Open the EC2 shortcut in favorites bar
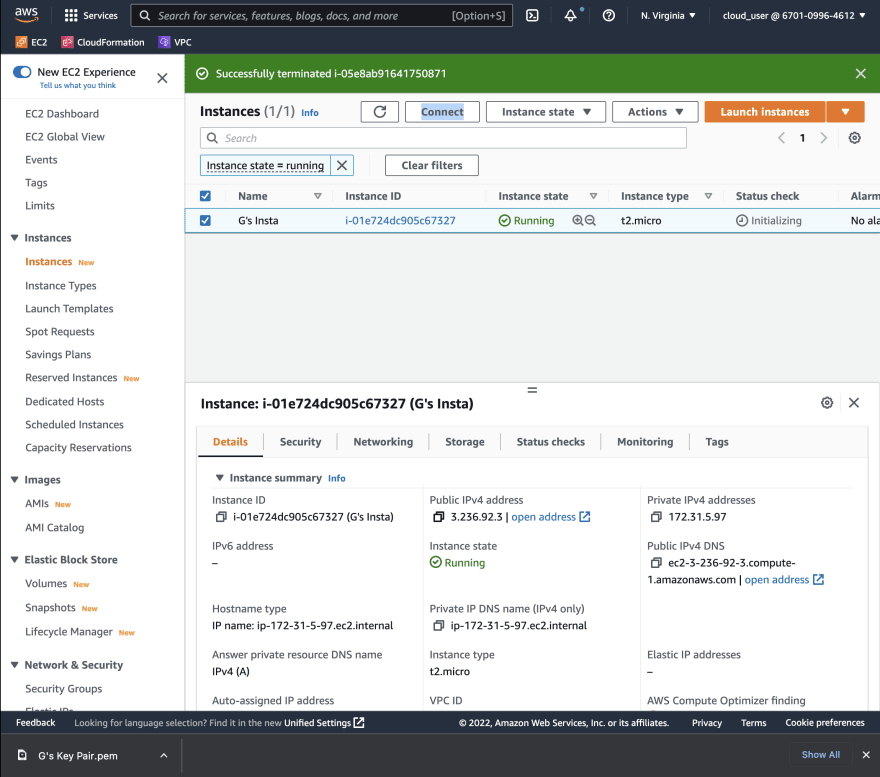Image resolution: width=880 pixels, height=777 pixels. point(31,42)
